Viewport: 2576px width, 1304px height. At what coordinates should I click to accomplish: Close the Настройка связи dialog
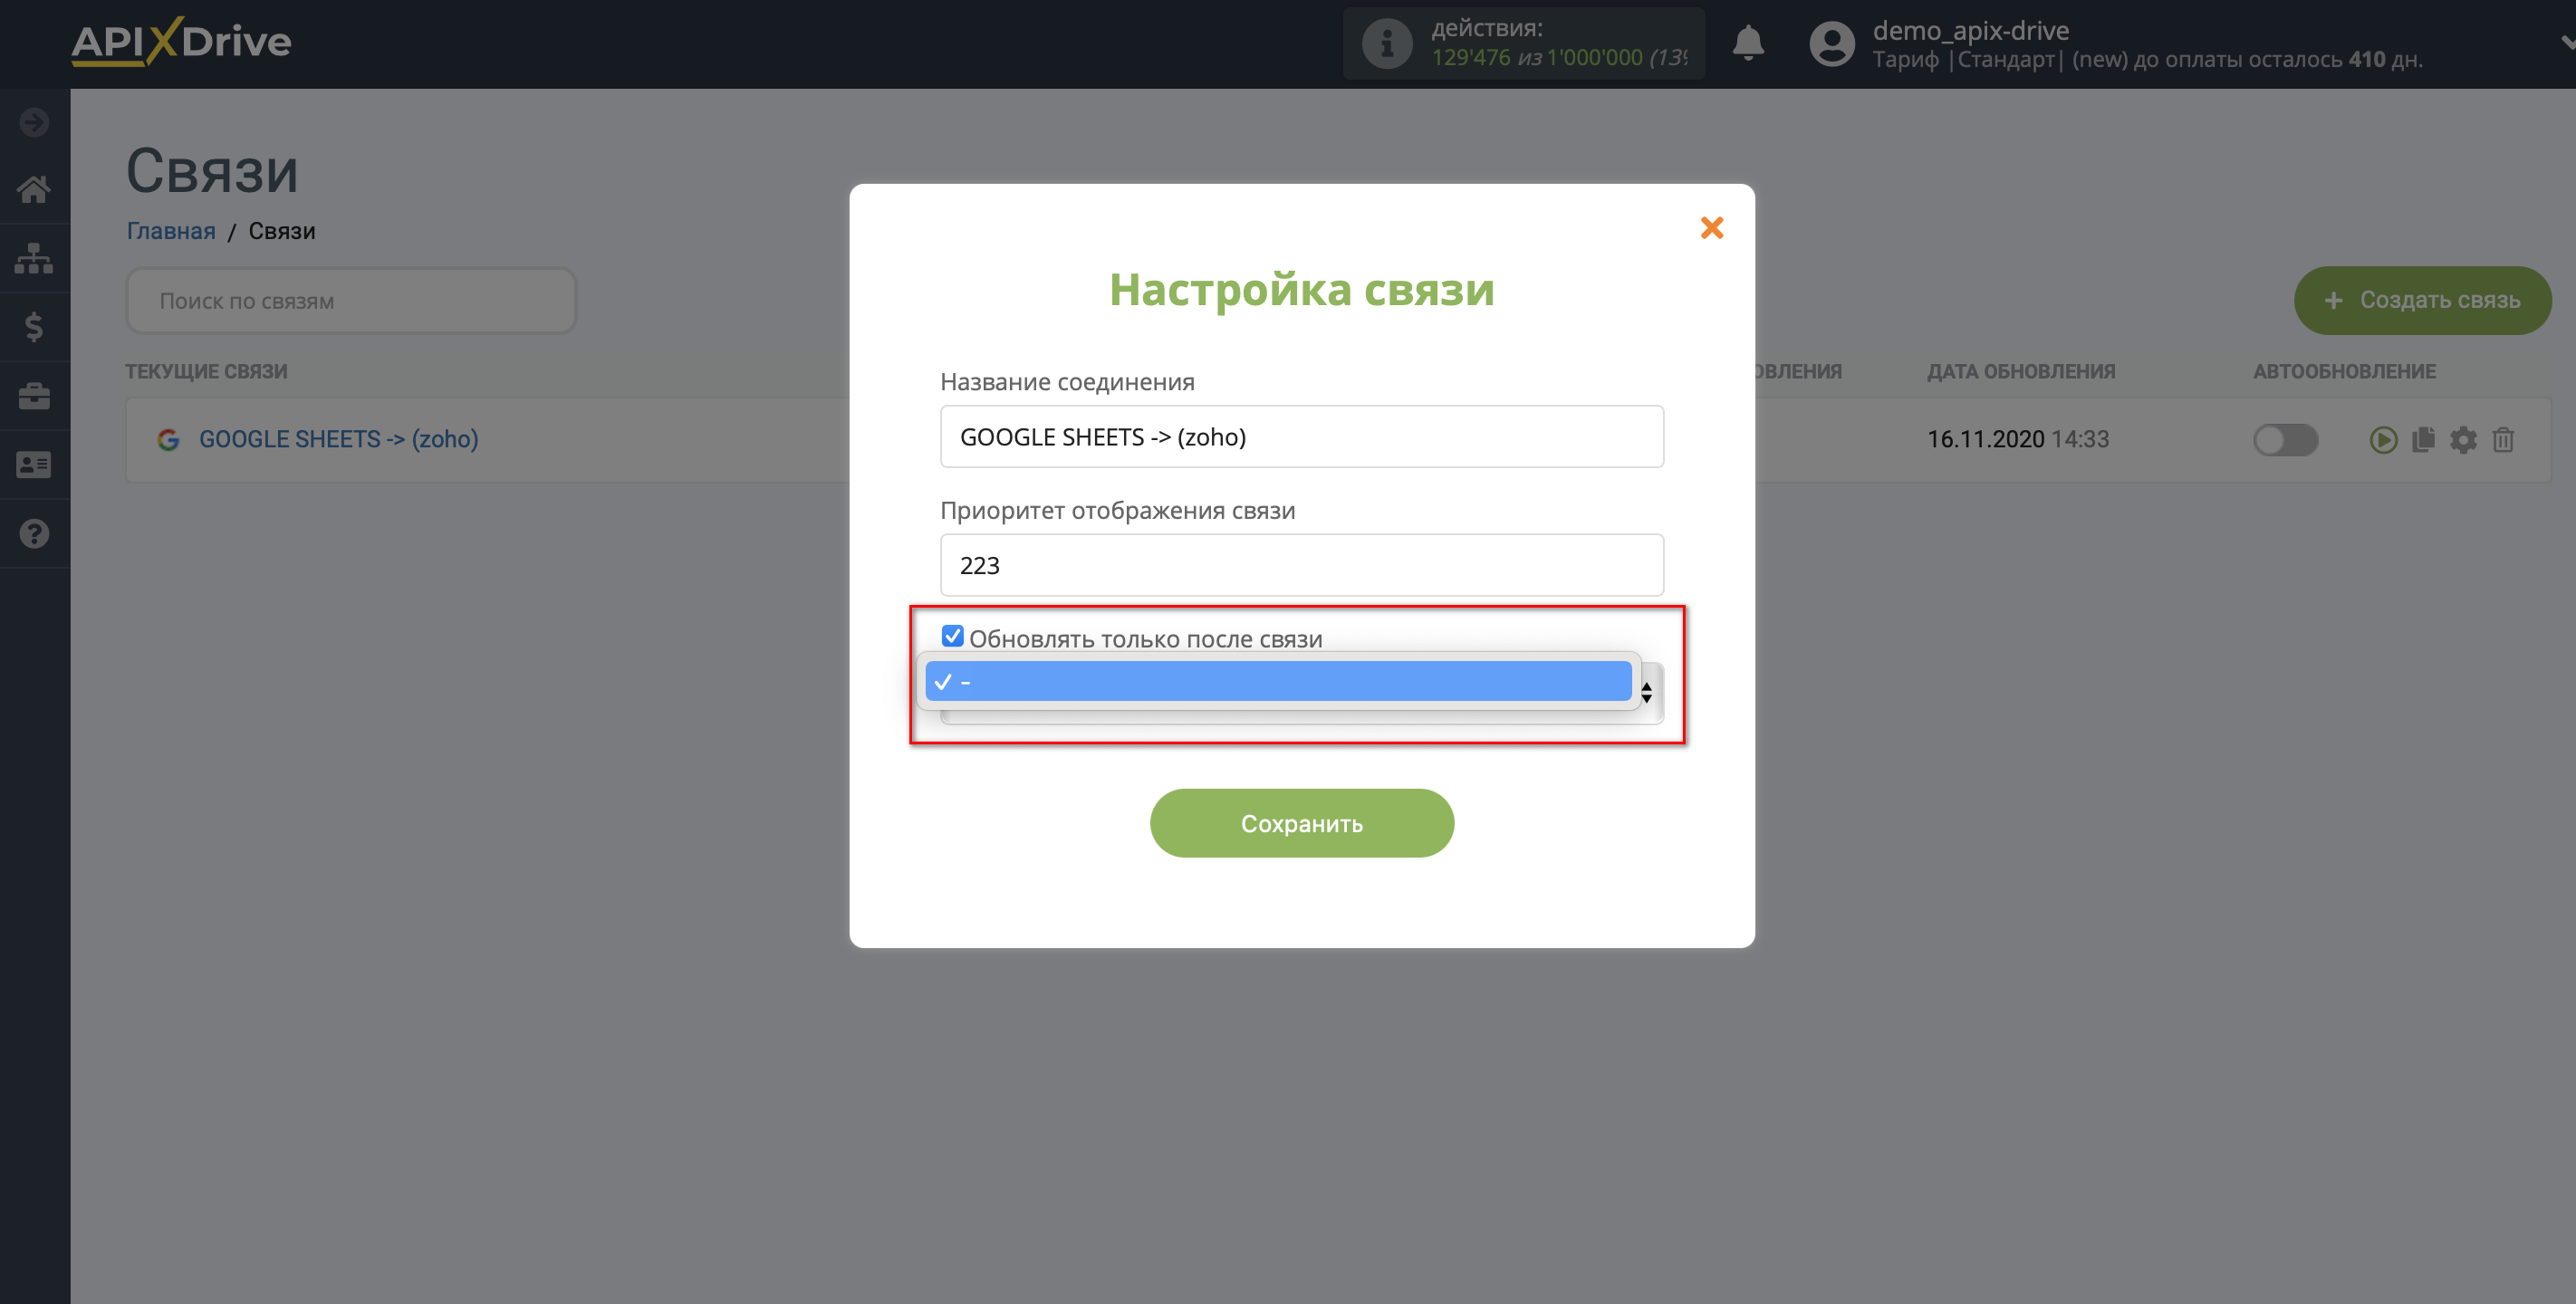pyautogui.click(x=1711, y=228)
